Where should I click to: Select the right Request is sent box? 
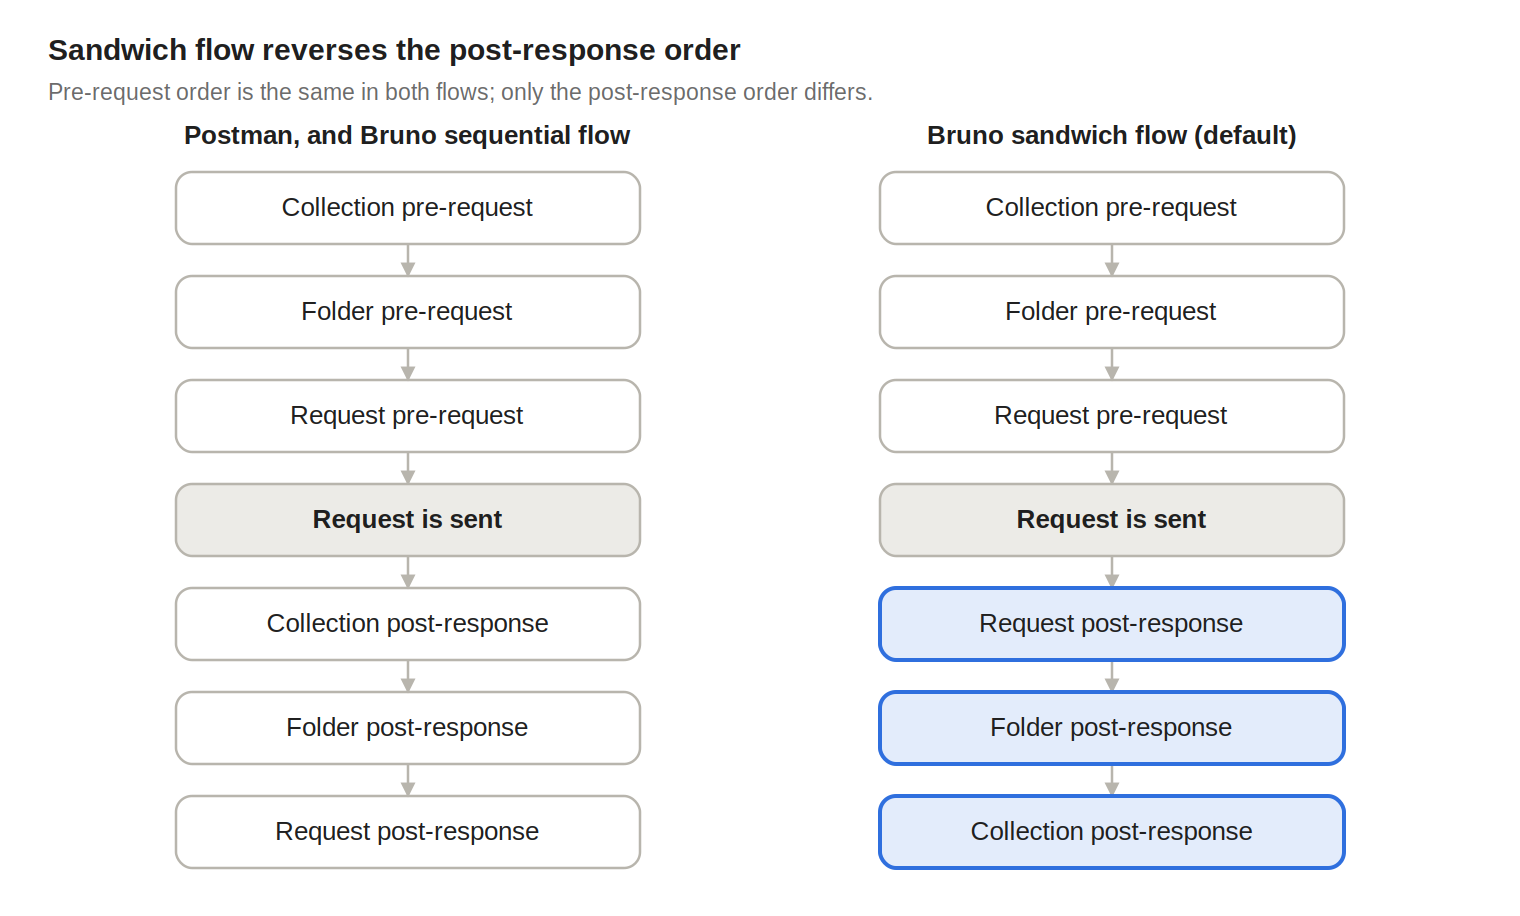click(1112, 520)
